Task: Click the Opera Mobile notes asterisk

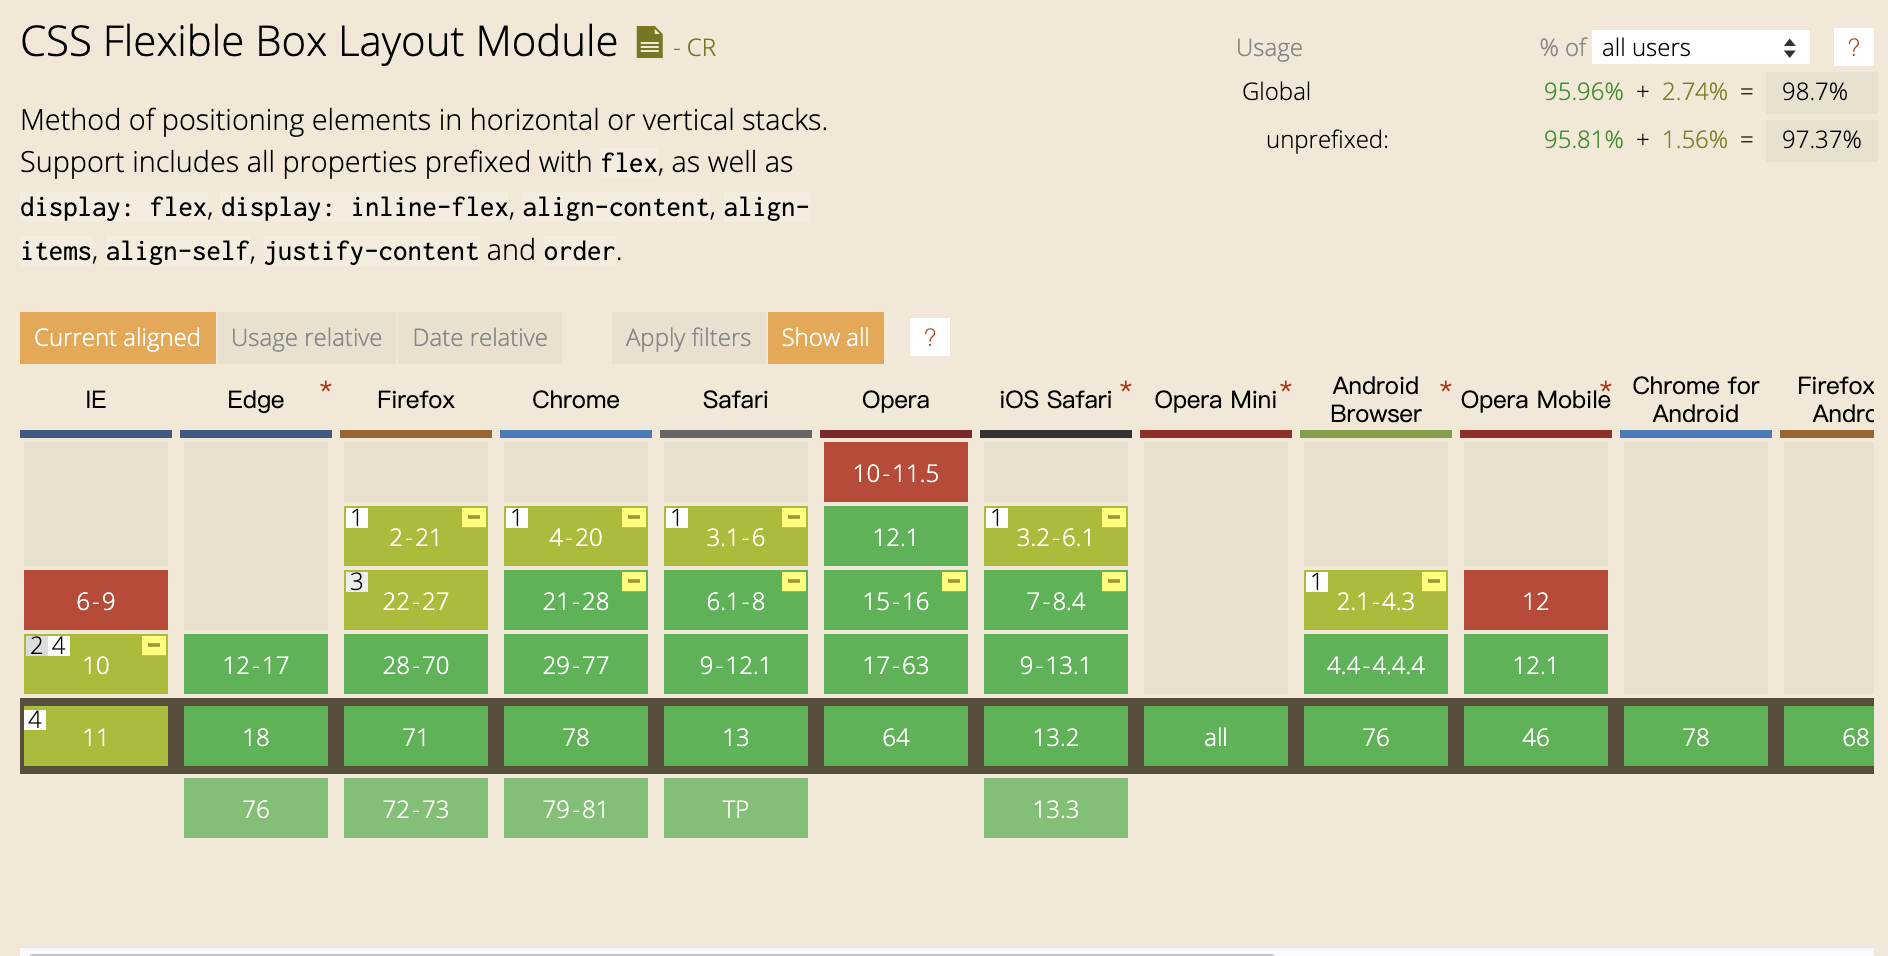Action: (x=1605, y=388)
